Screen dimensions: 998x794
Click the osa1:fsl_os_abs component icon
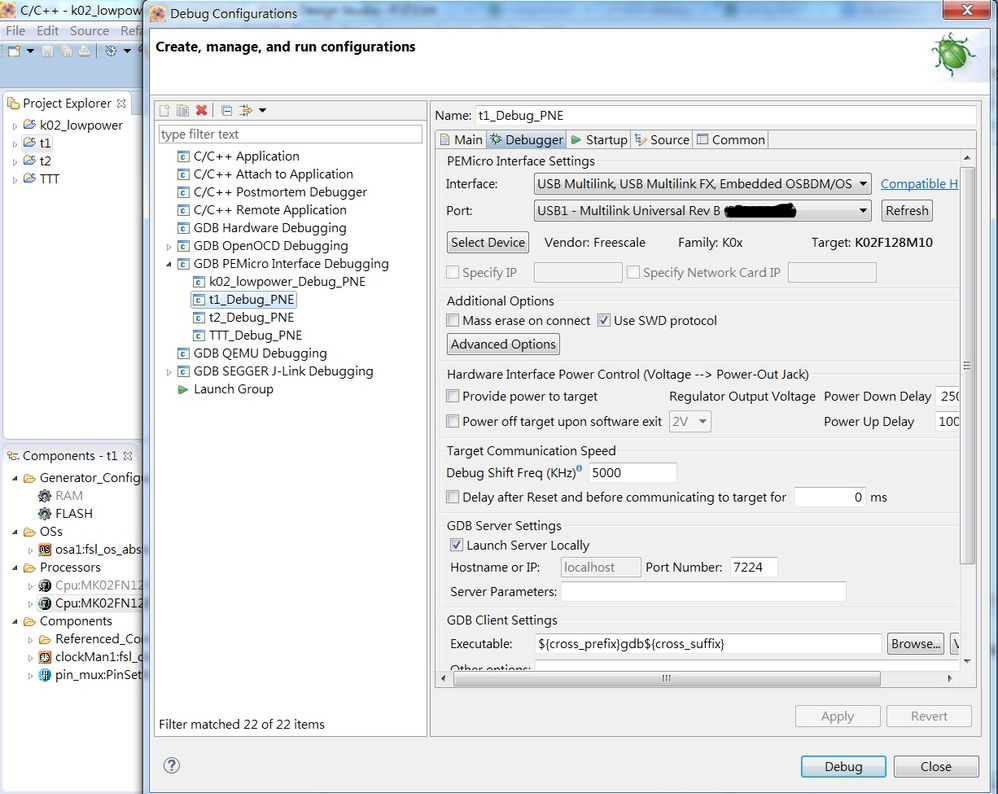point(45,549)
